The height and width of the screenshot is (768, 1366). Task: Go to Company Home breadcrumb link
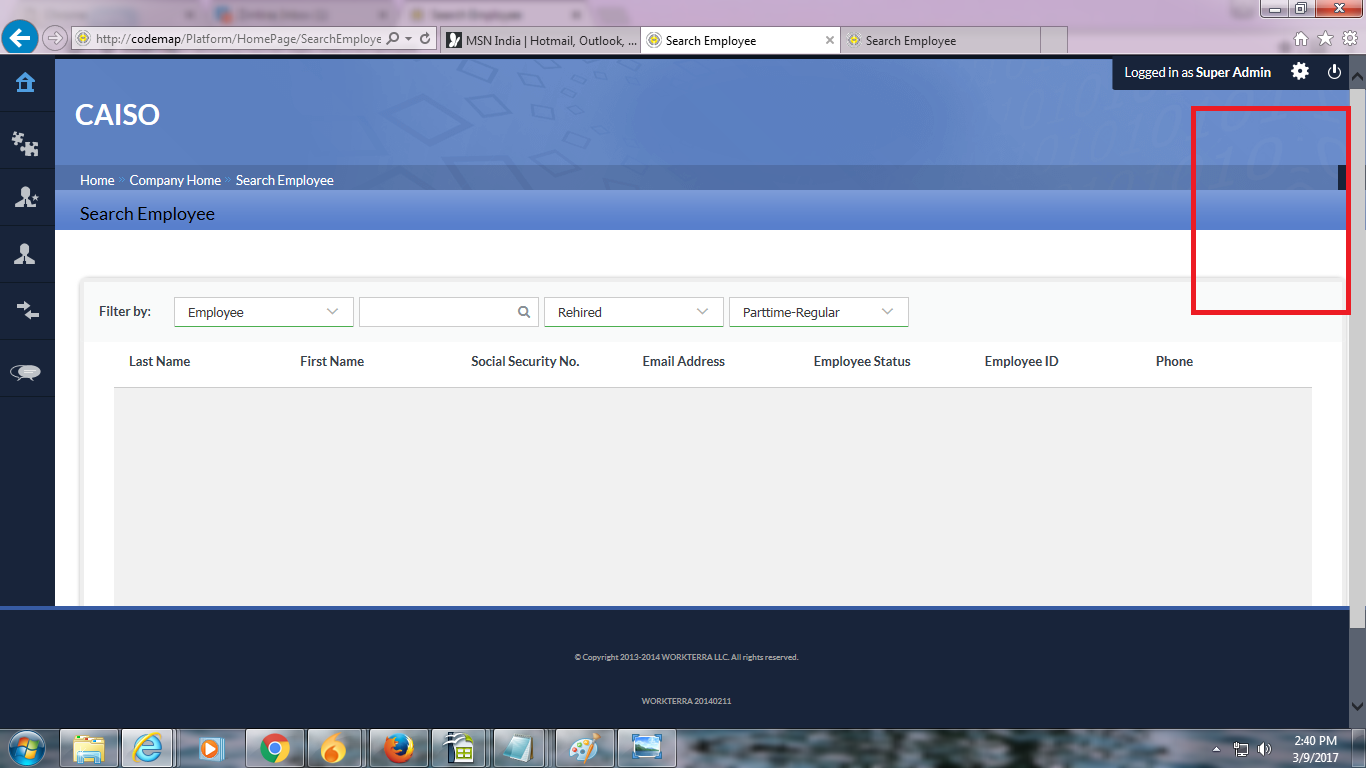pyautogui.click(x=175, y=180)
